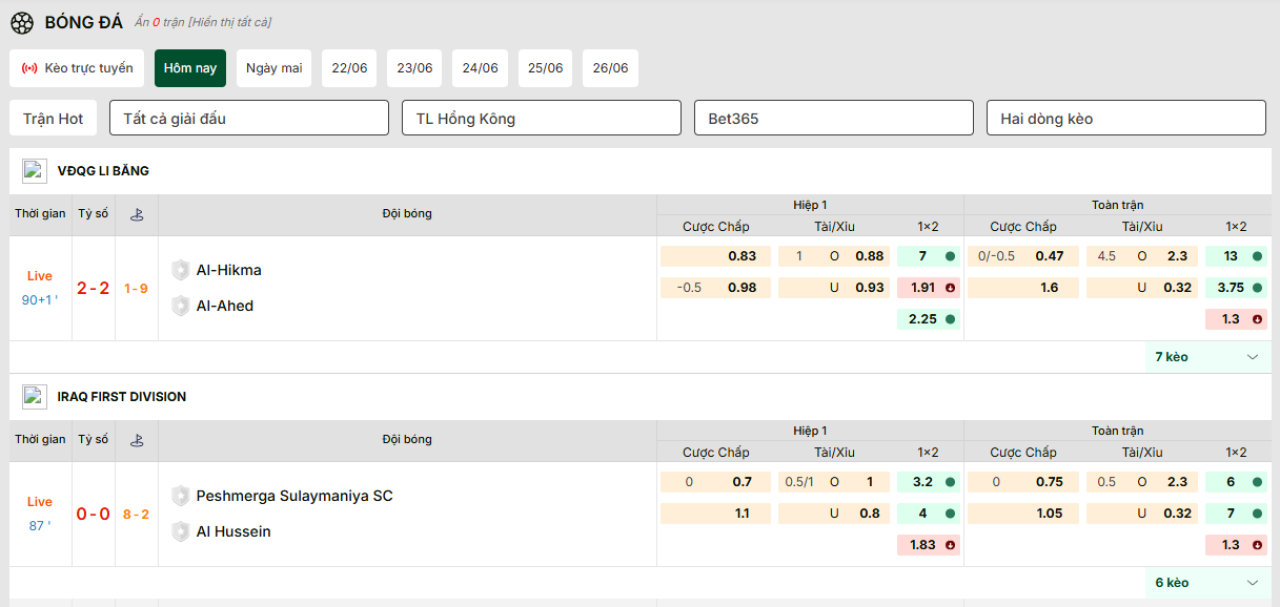
Task: Click the Kèo trực tuyến button
Action: (x=77, y=68)
